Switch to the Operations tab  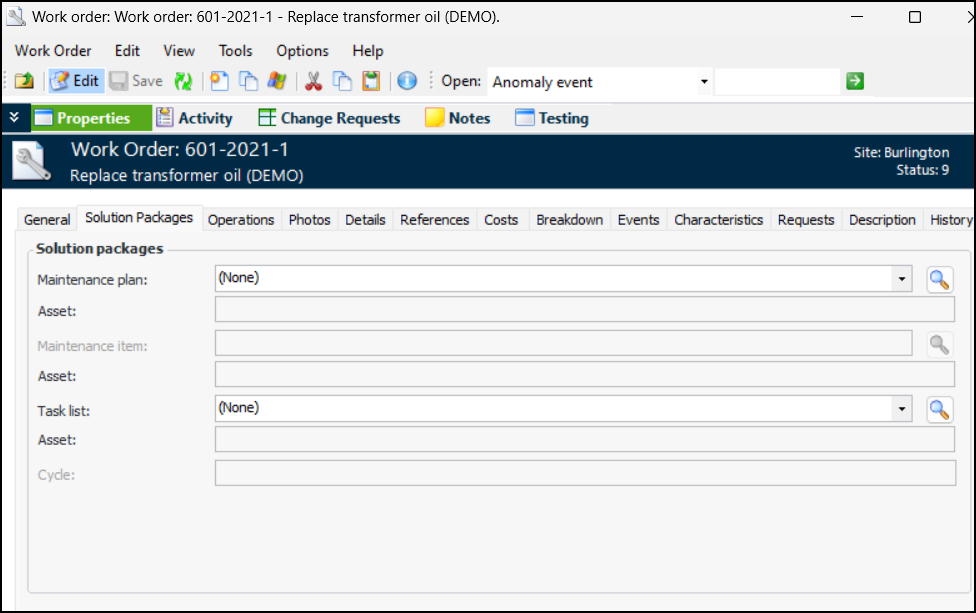[x=241, y=220]
